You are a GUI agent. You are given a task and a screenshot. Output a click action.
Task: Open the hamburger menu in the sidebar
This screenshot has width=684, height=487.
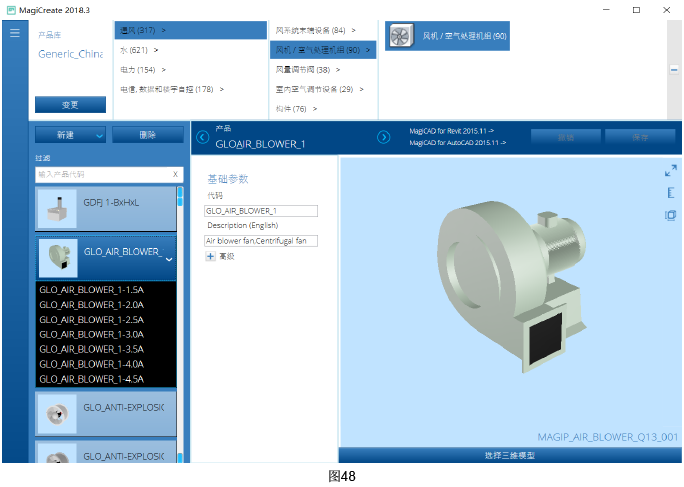(x=15, y=33)
